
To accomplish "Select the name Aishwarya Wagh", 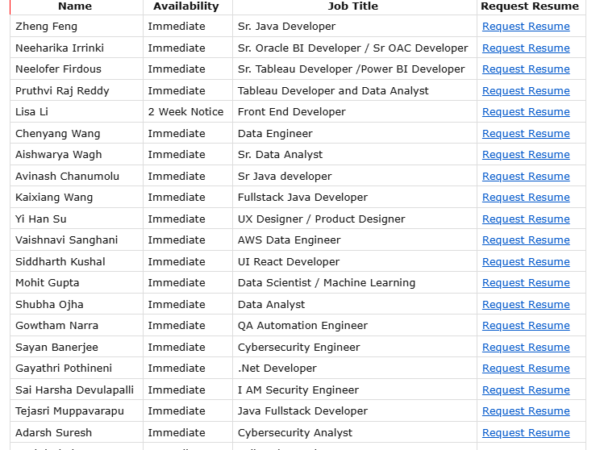I will 59,155.
